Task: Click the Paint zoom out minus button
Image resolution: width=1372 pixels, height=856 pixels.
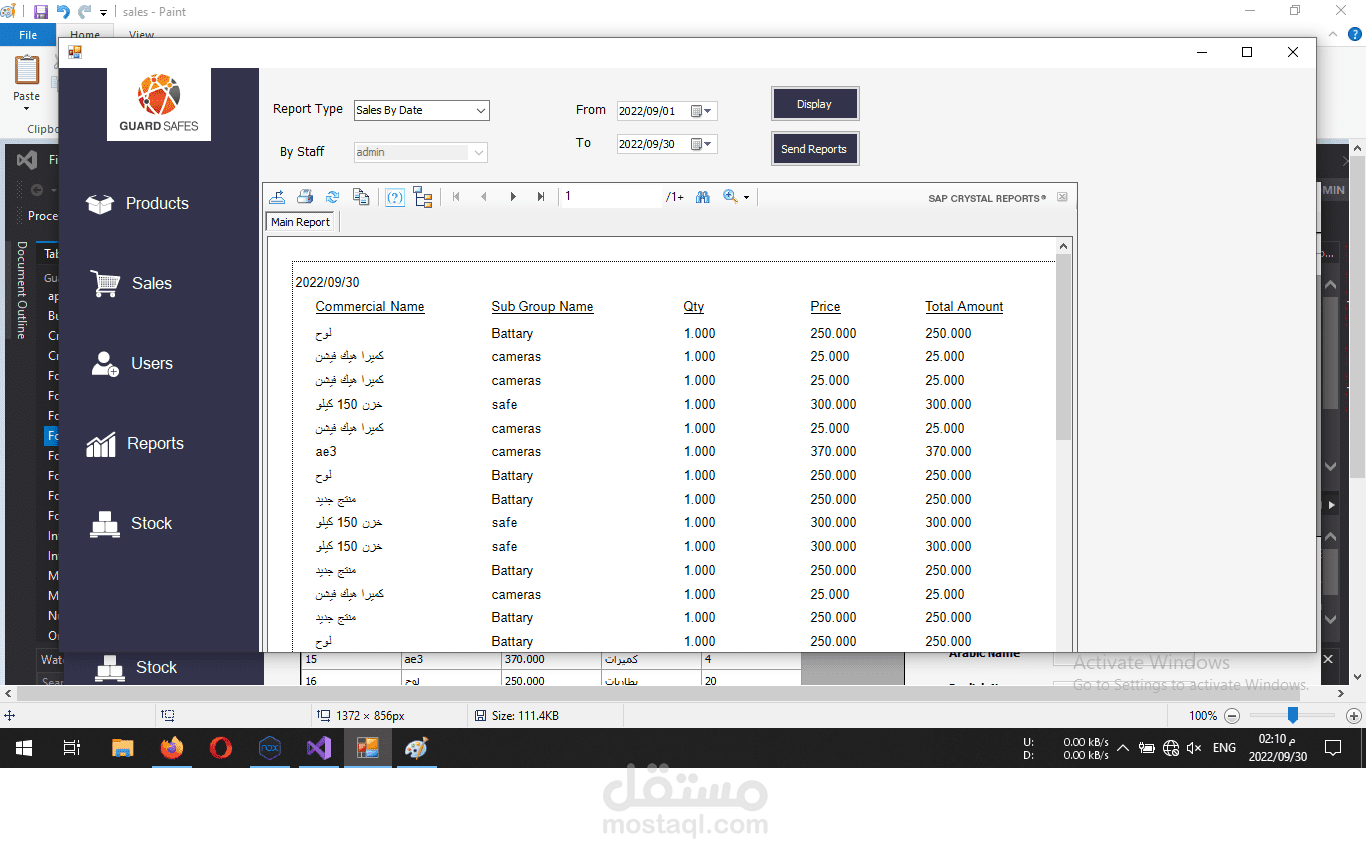Action: (x=1232, y=716)
